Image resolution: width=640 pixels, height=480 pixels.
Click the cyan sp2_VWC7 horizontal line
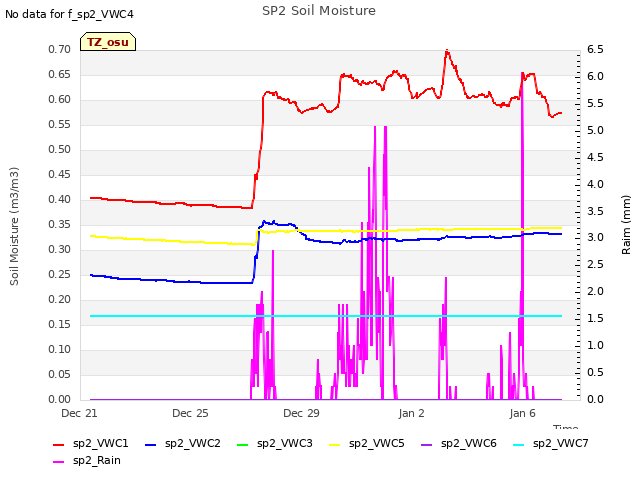pos(326,316)
